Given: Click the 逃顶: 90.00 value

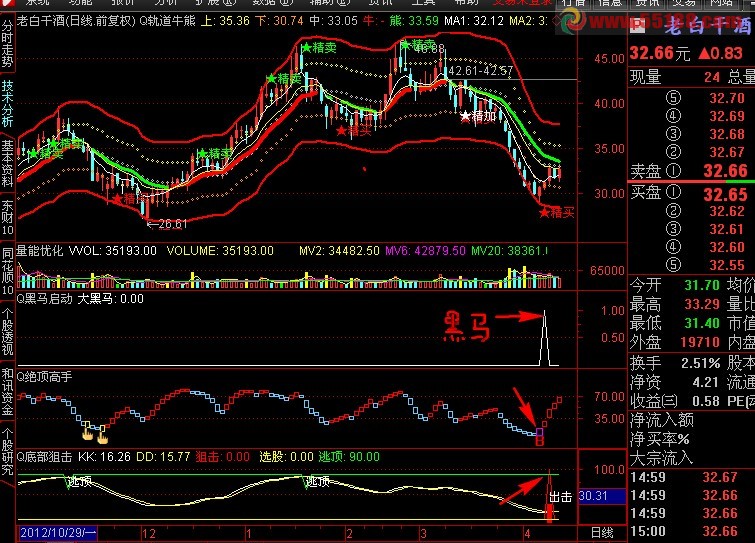Looking at the screenshot, I should pyautogui.click(x=349, y=456).
